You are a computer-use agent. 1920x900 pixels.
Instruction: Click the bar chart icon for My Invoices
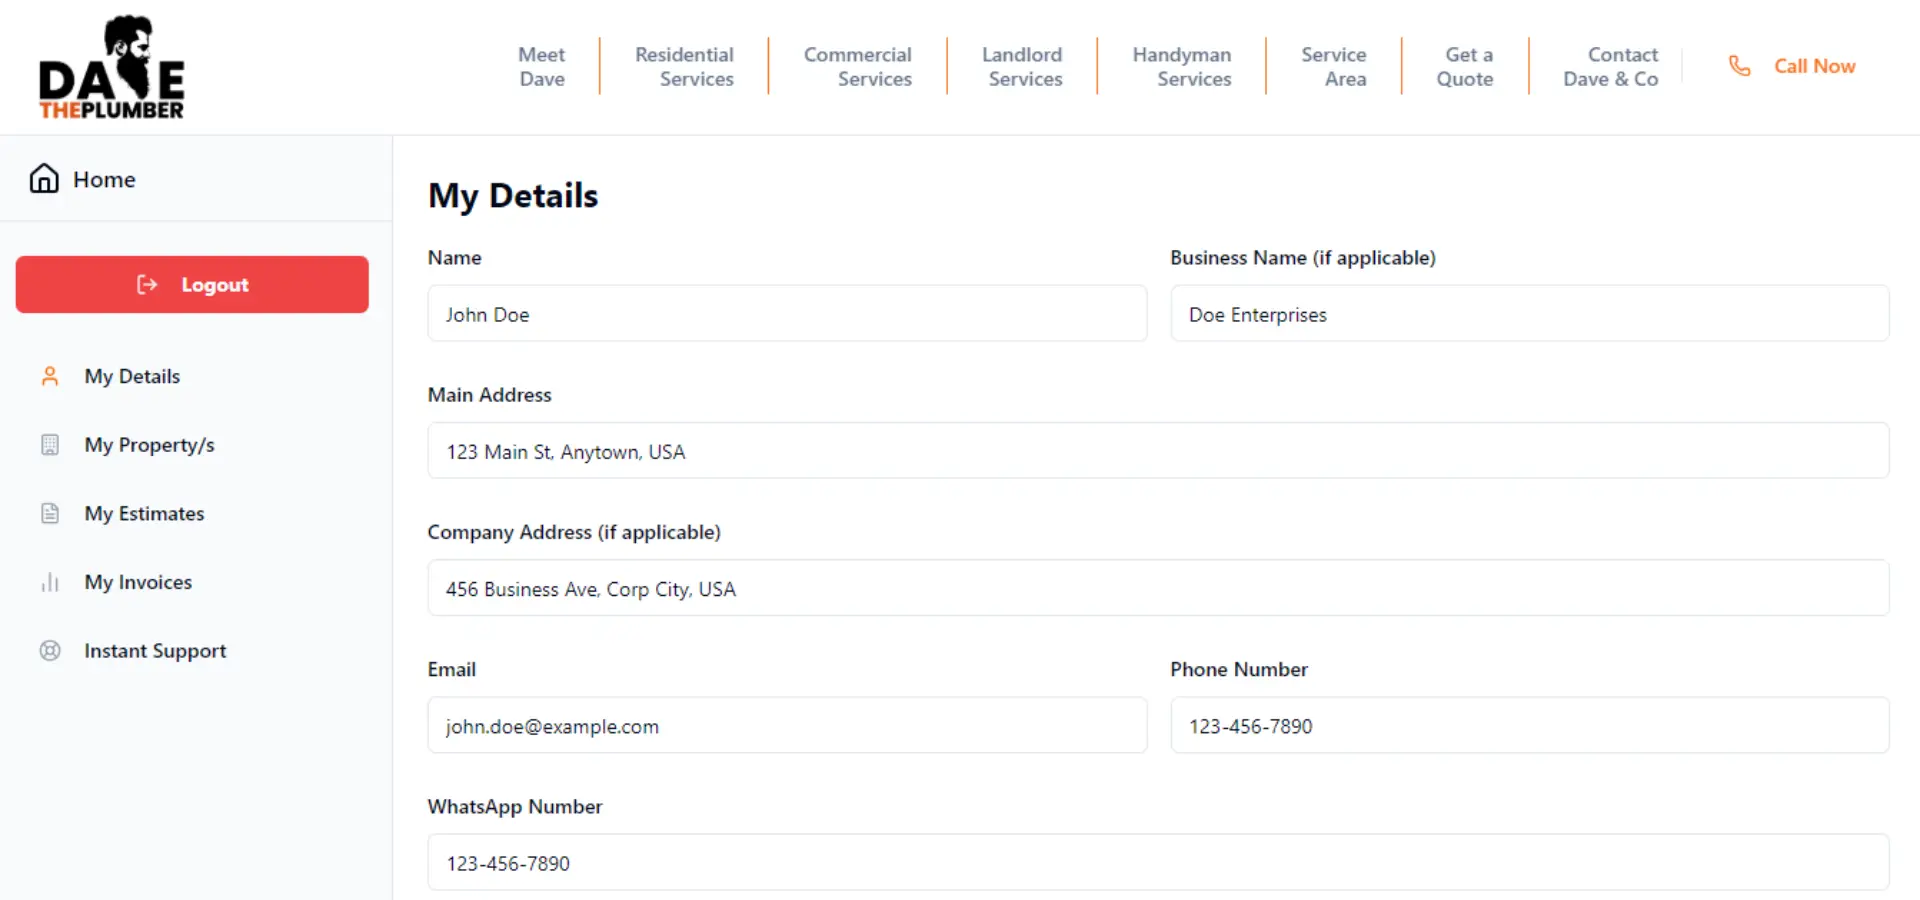(x=50, y=582)
